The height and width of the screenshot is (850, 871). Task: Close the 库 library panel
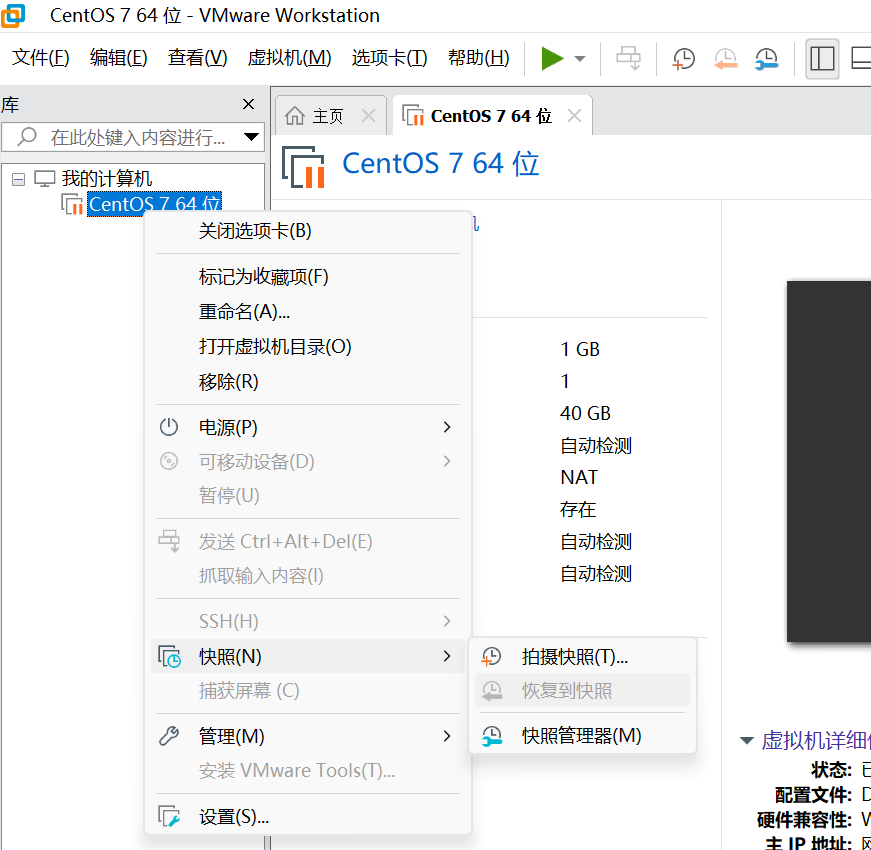[x=248, y=104]
